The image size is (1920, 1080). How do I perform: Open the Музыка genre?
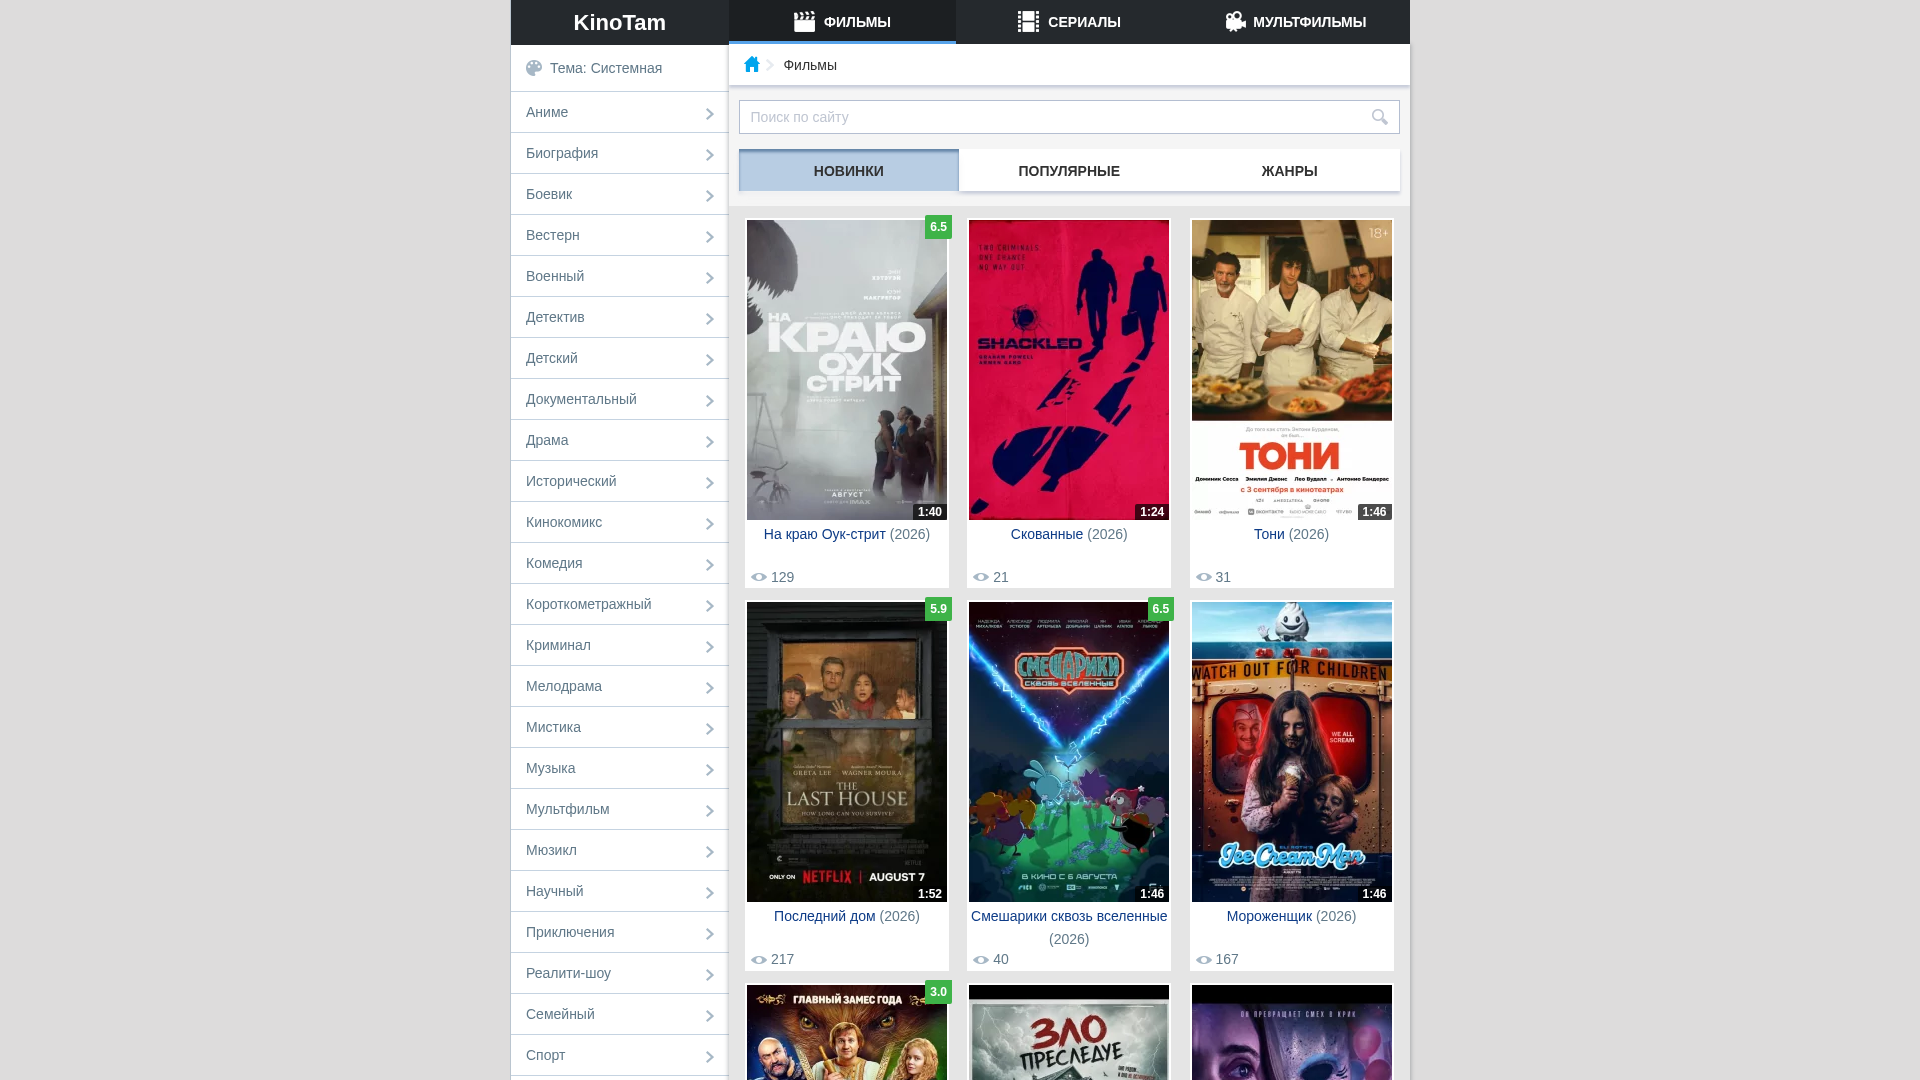tap(619, 768)
